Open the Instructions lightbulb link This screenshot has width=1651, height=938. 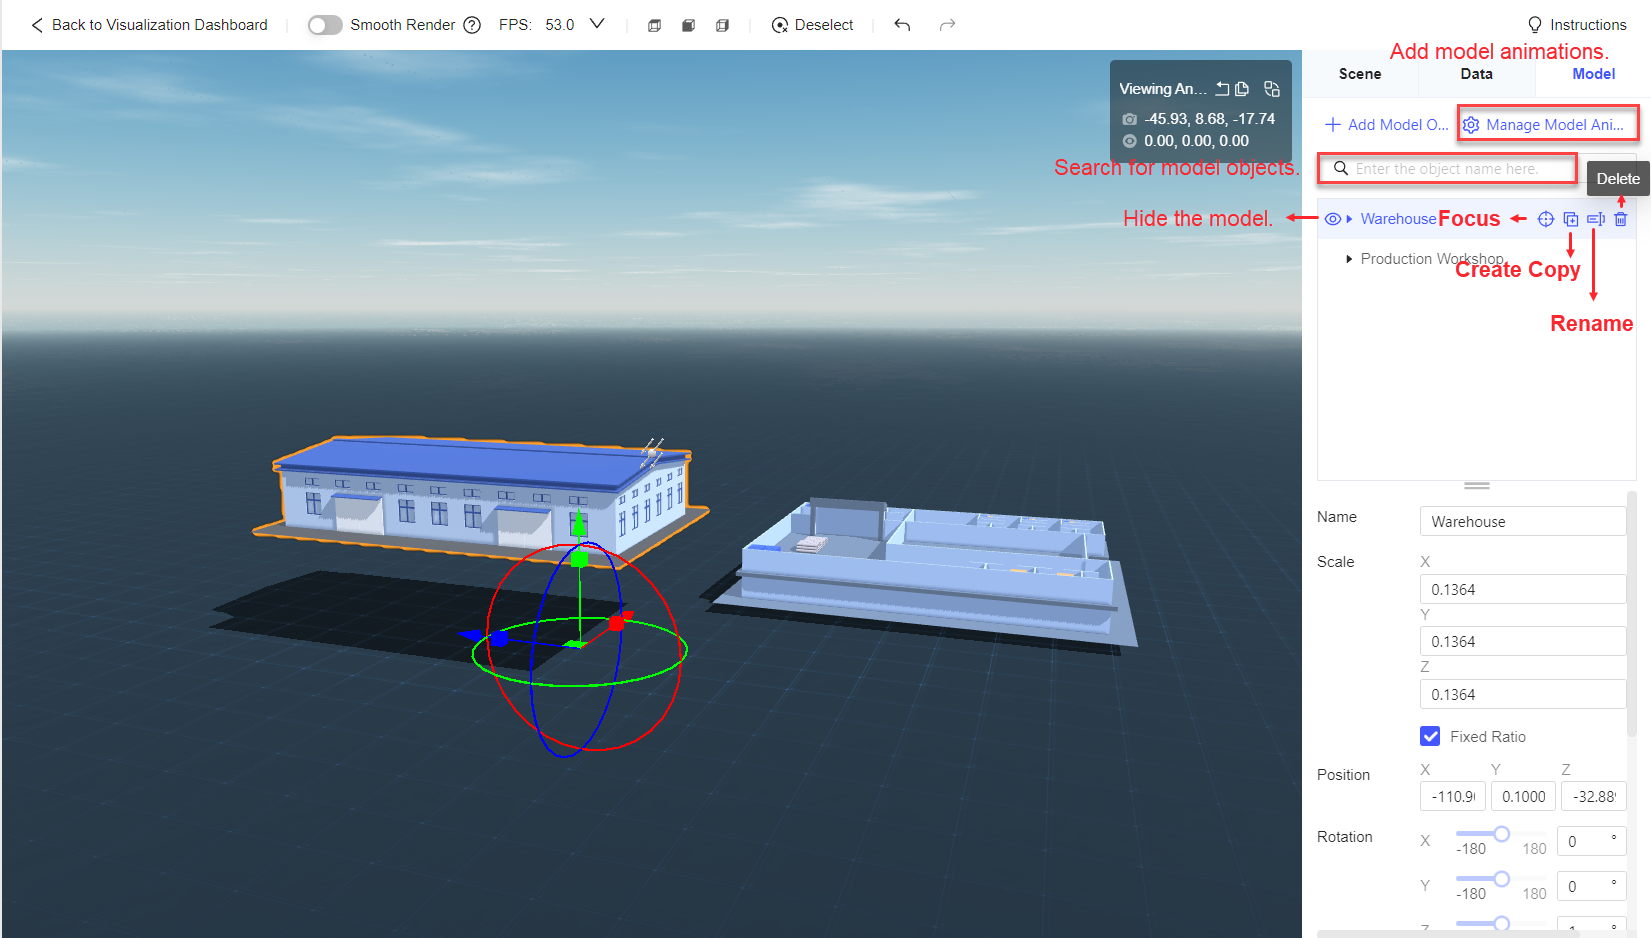click(1577, 25)
